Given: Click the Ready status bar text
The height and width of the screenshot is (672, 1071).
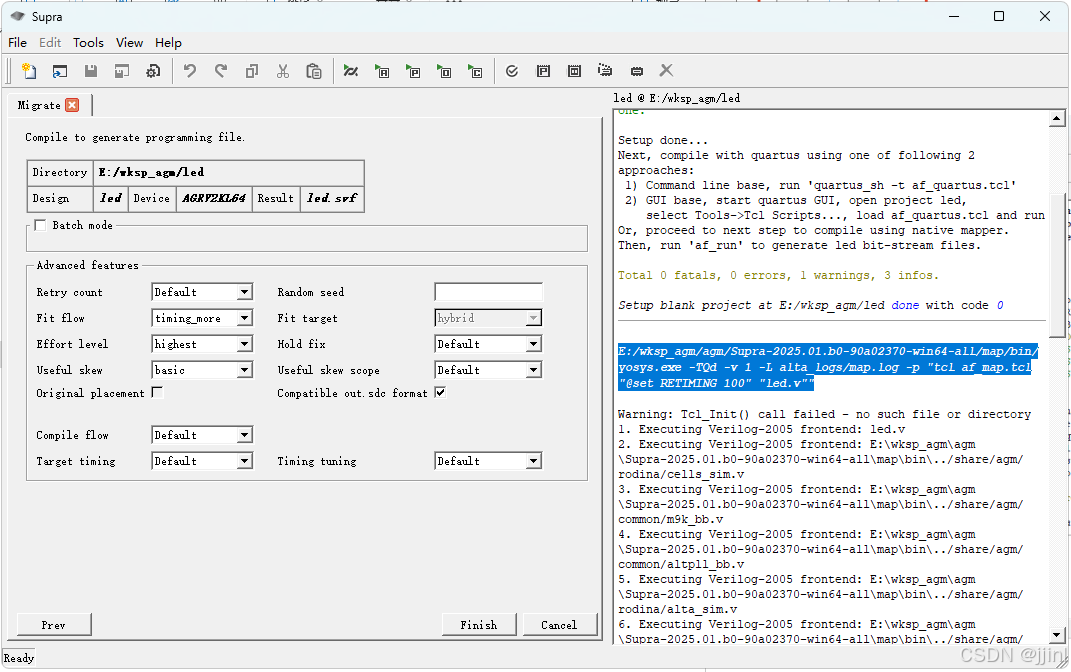Looking at the screenshot, I should tap(19, 658).
